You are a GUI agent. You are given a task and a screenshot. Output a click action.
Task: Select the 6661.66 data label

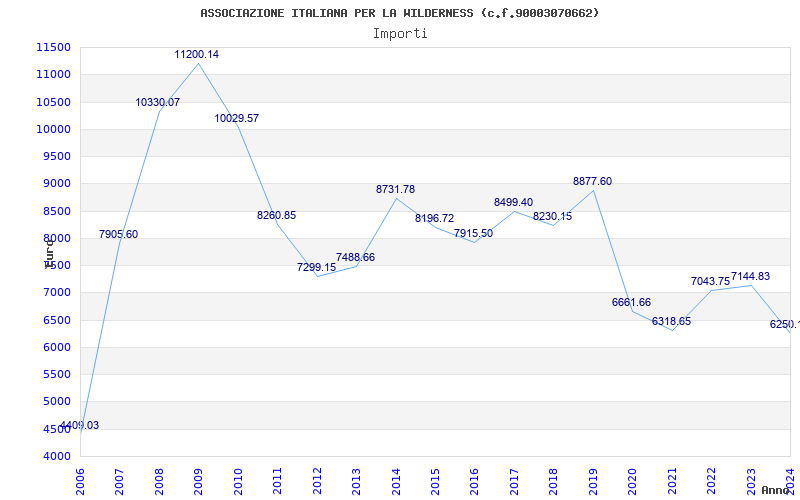click(x=632, y=303)
